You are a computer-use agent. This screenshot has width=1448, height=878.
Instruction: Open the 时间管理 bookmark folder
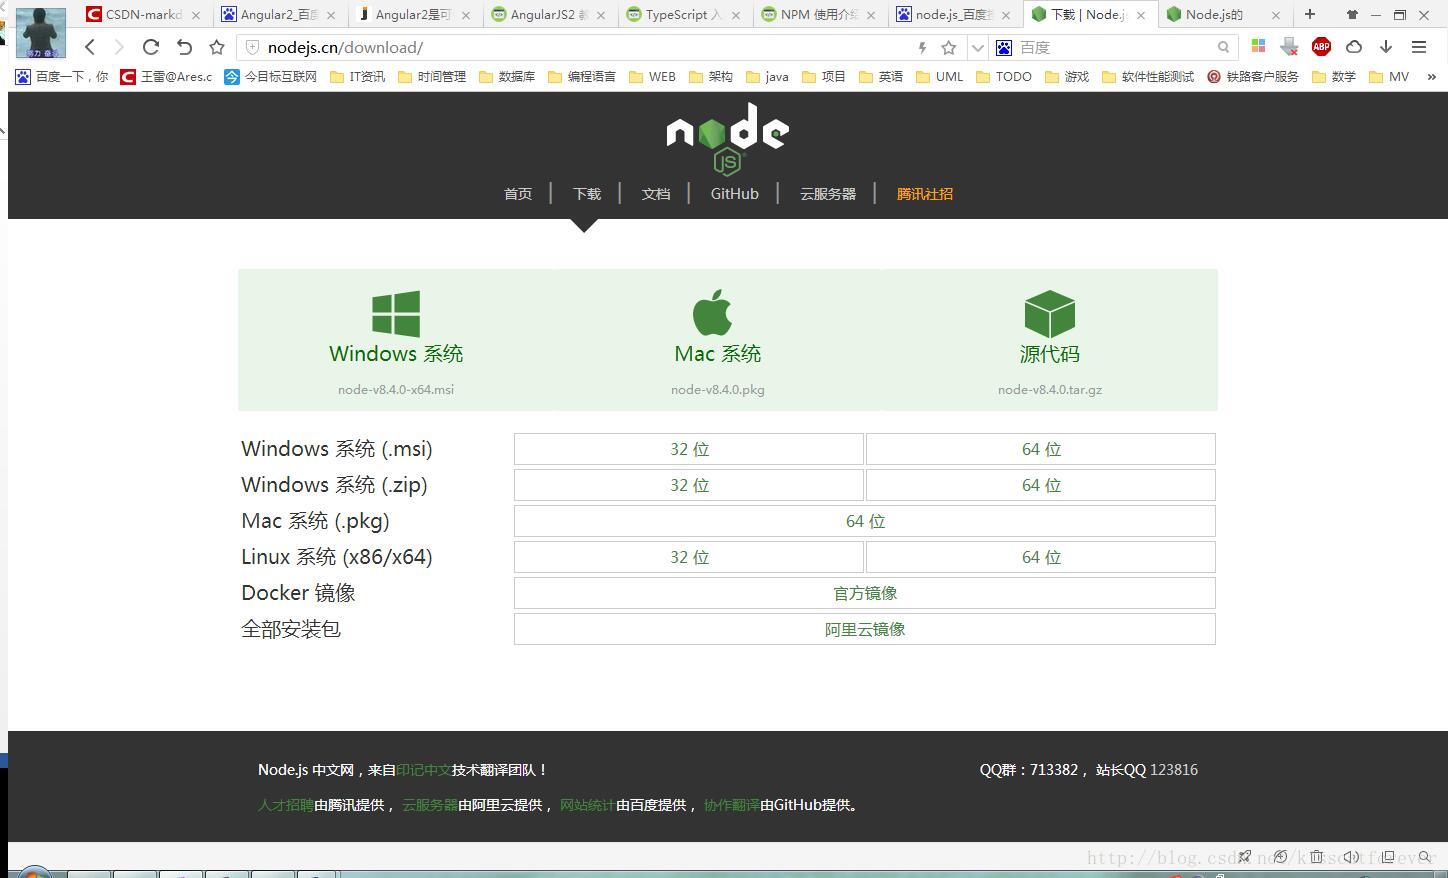tap(432, 76)
